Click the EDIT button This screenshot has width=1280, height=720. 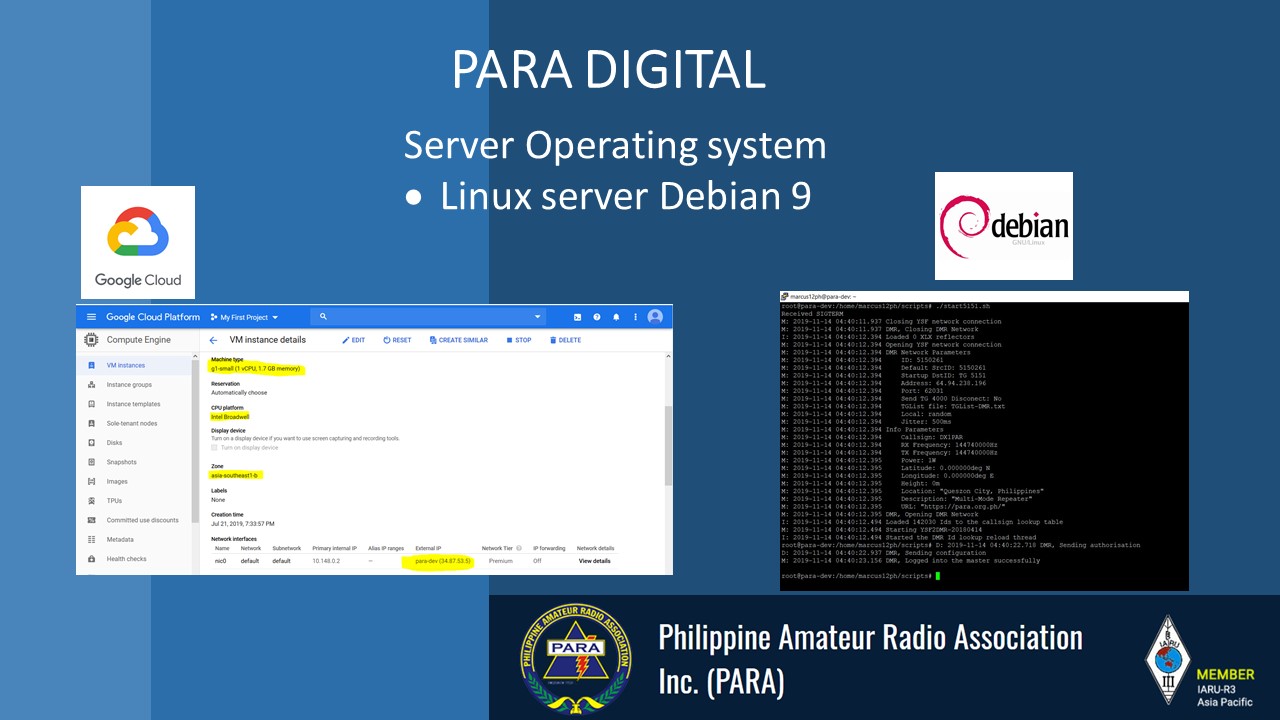pyautogui.click(x=354, y=340)
